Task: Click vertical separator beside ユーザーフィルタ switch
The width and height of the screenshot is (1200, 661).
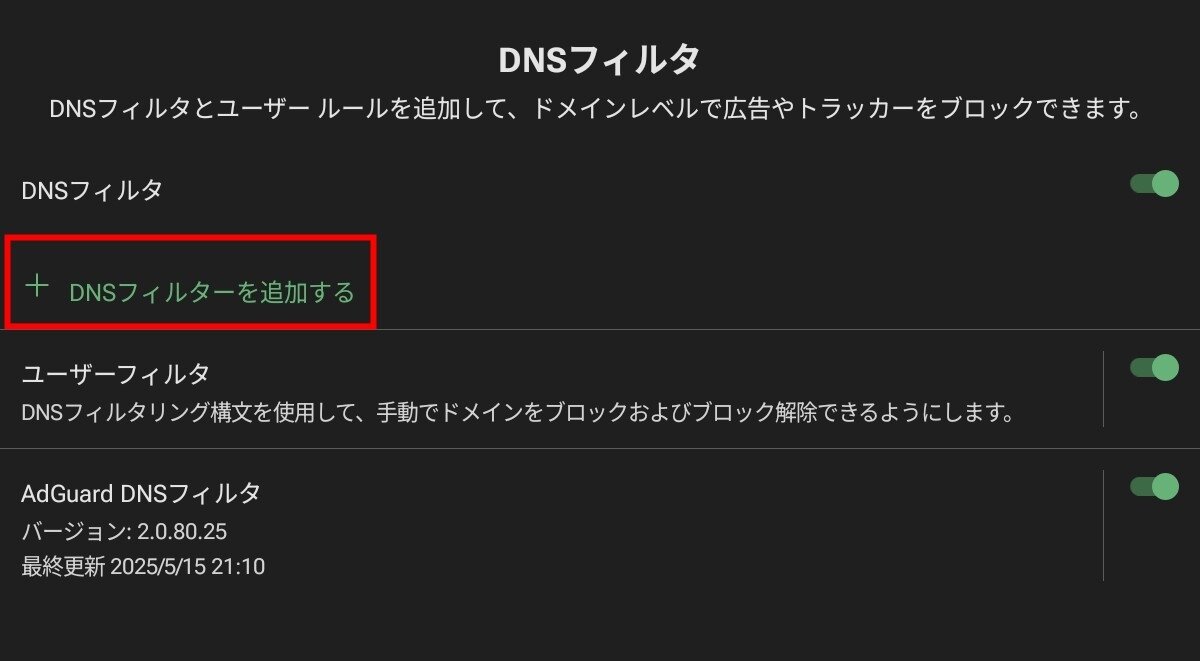Action: [1103, 389]
